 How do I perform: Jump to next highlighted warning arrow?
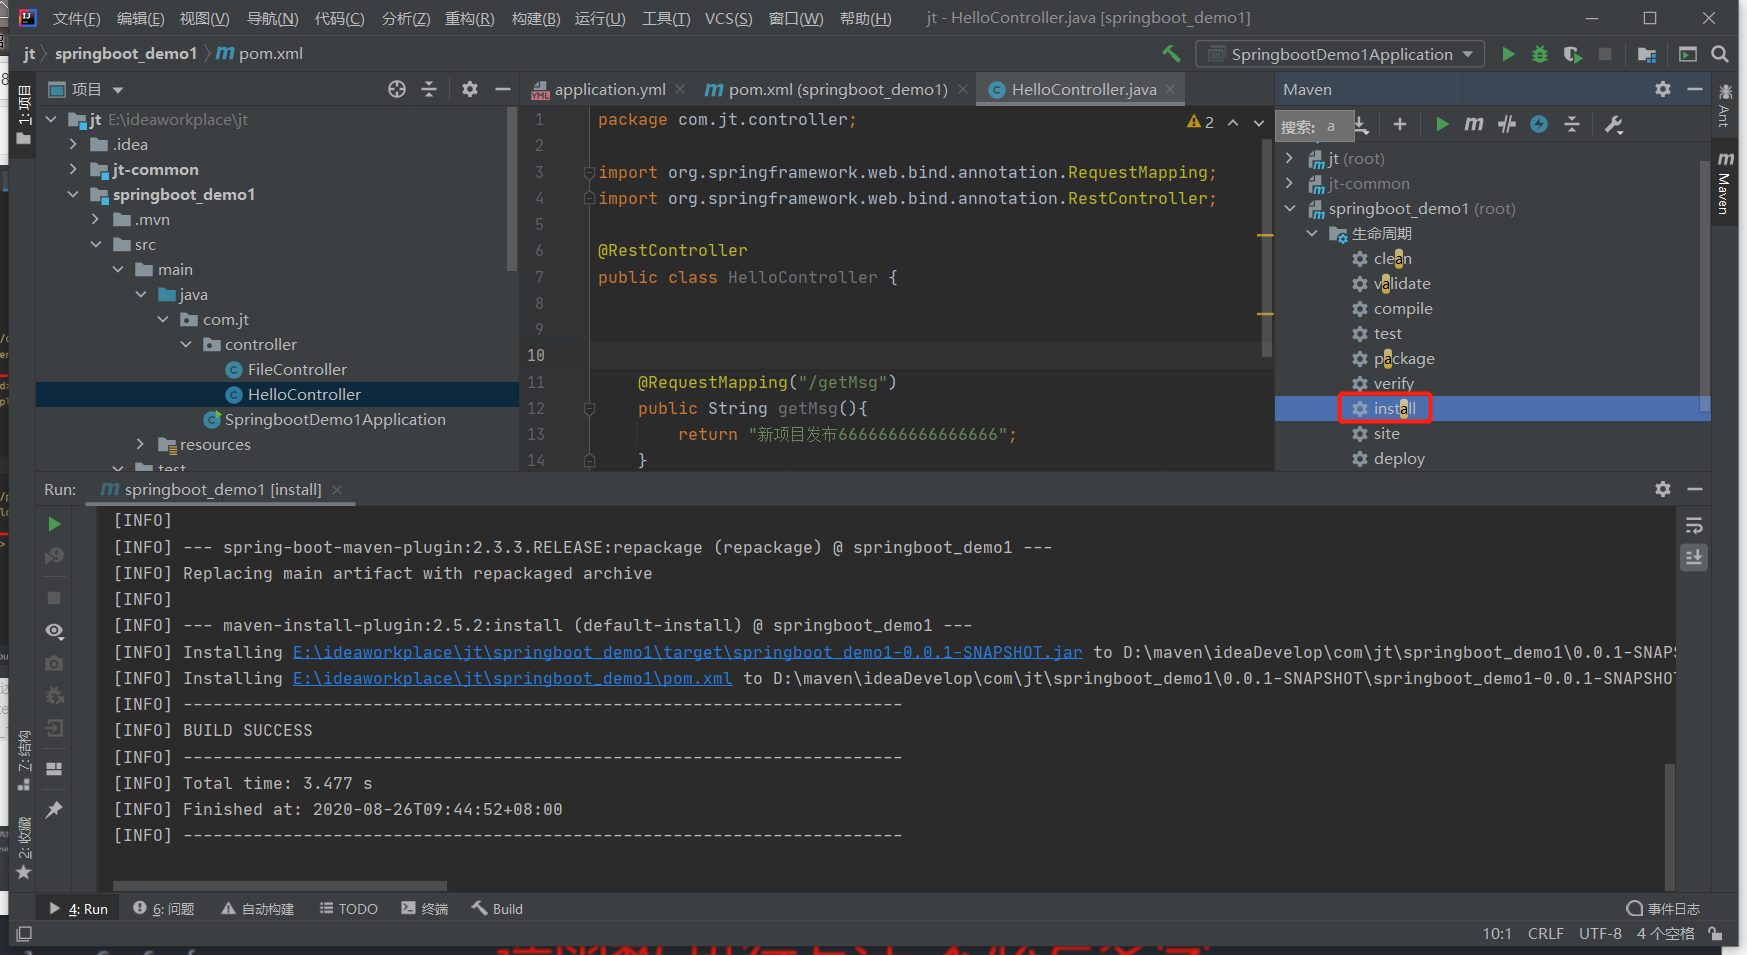1259,122
